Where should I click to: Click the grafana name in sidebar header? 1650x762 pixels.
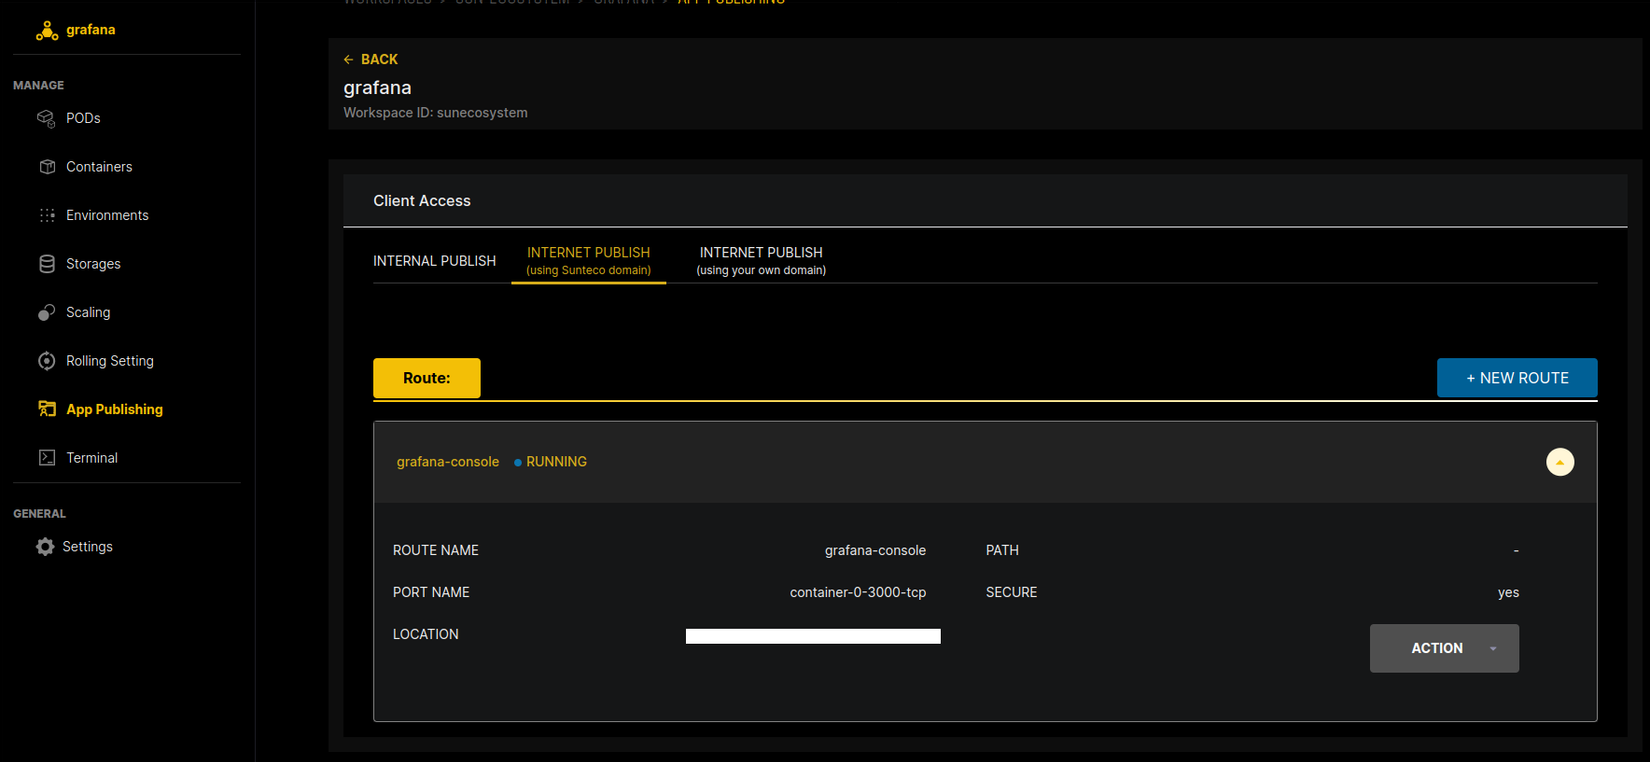(x=91, y=30)
